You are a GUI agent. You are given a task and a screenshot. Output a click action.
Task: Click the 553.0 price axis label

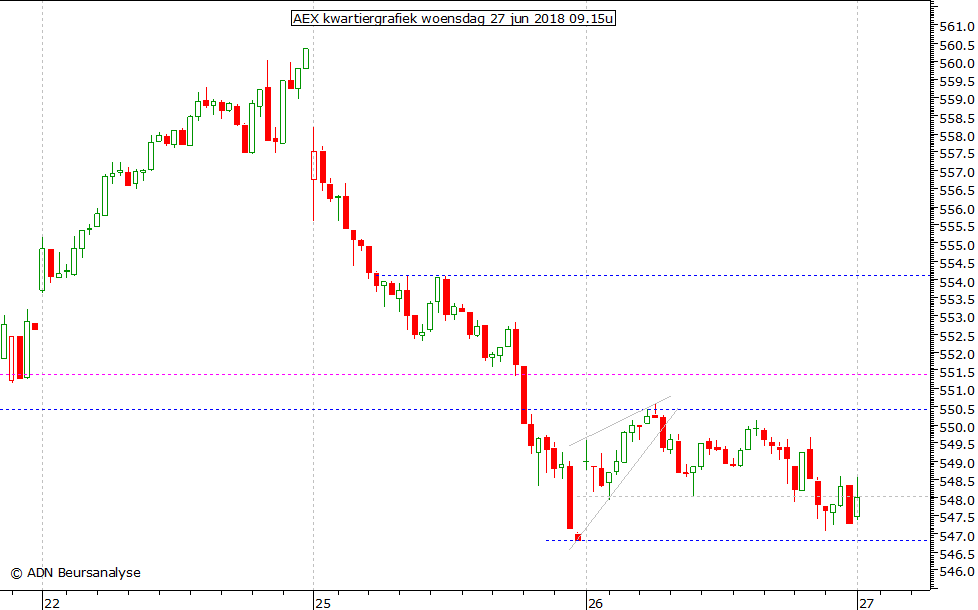(957, 318)
